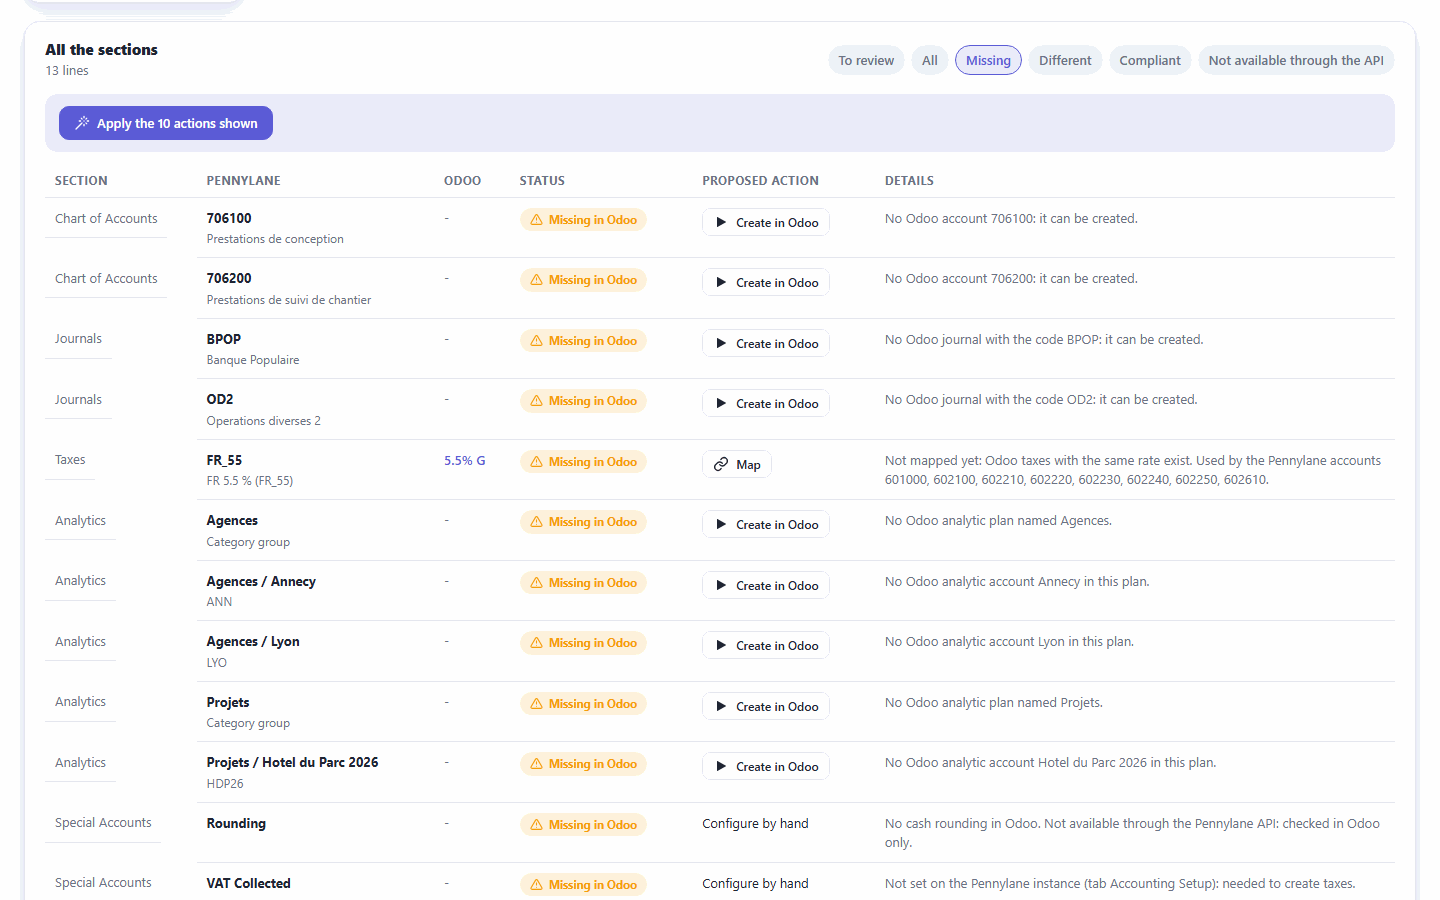Click the 'Banque Populaire' journal name
The height and width of the screenshot is (900, 1440).
253,360
